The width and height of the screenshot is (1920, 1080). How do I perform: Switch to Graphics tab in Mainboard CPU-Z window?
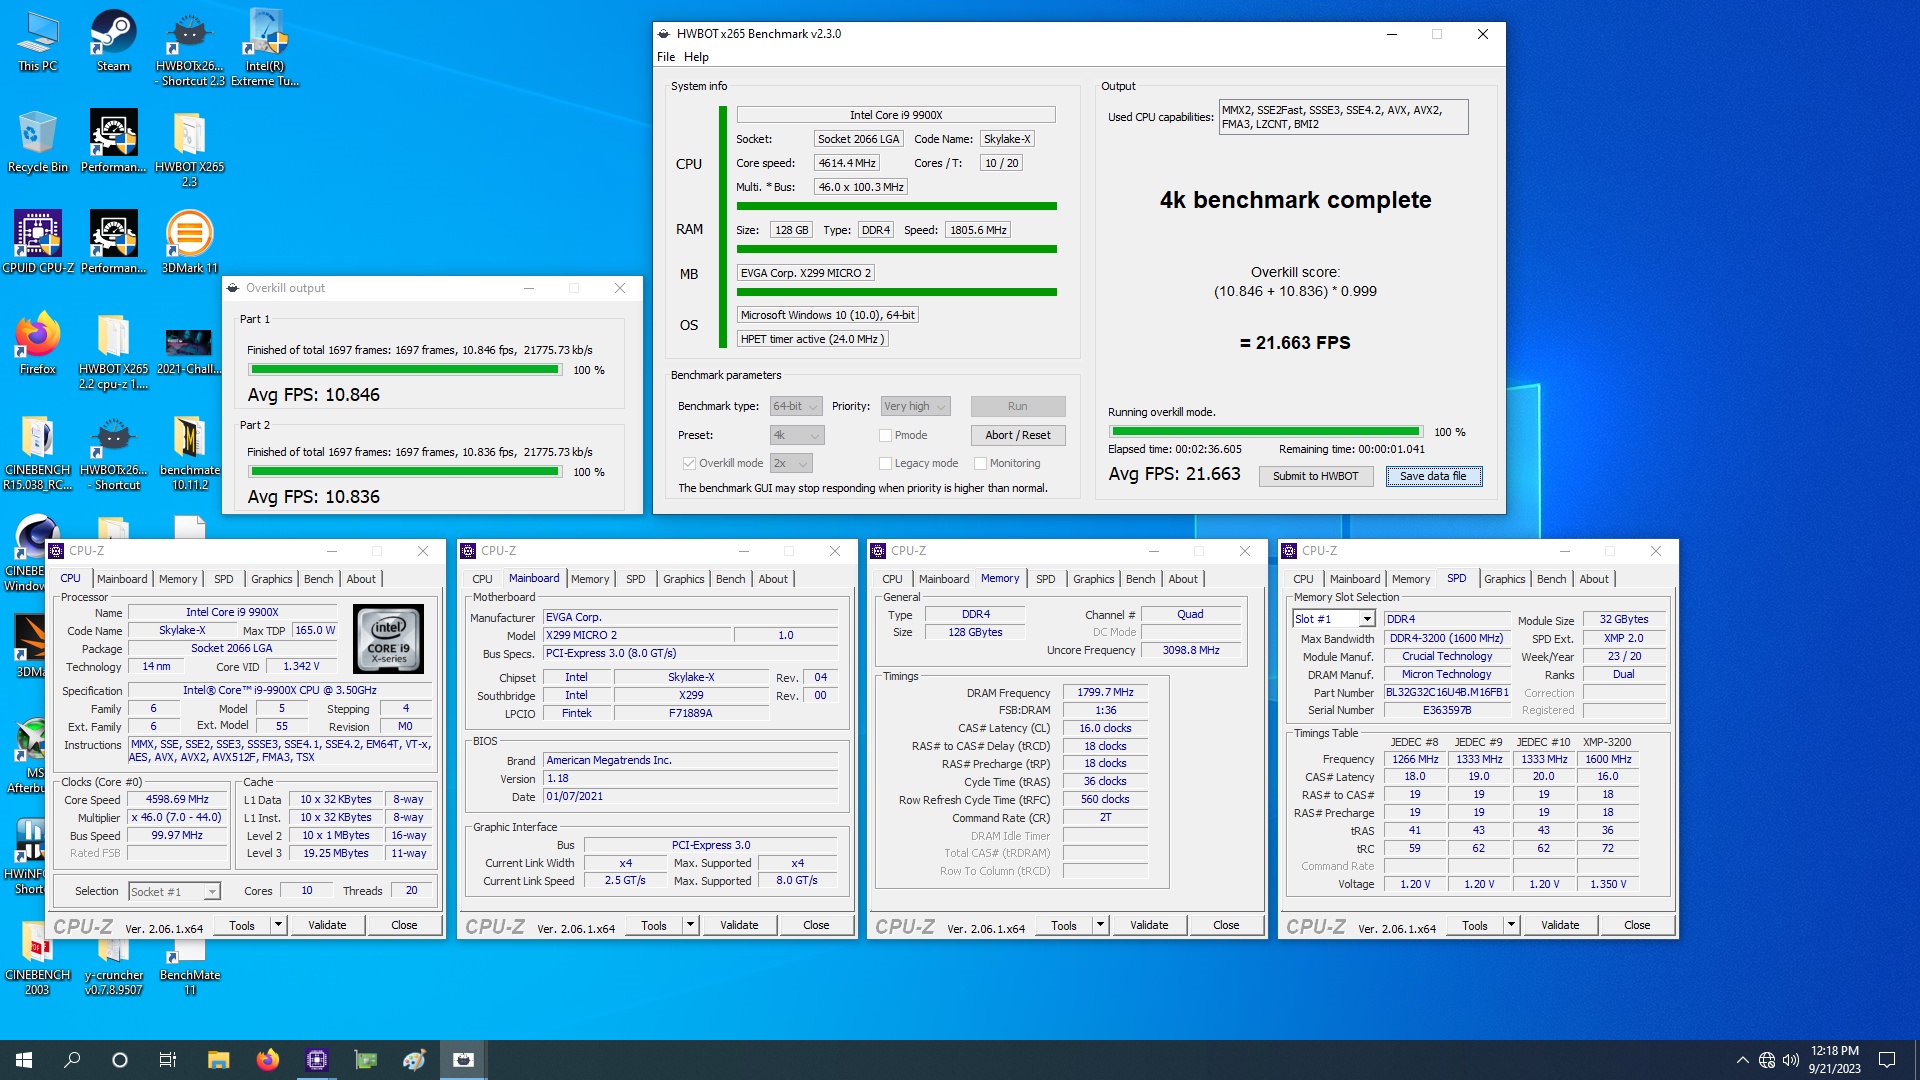pyautogui.click(x=684, y=579)
